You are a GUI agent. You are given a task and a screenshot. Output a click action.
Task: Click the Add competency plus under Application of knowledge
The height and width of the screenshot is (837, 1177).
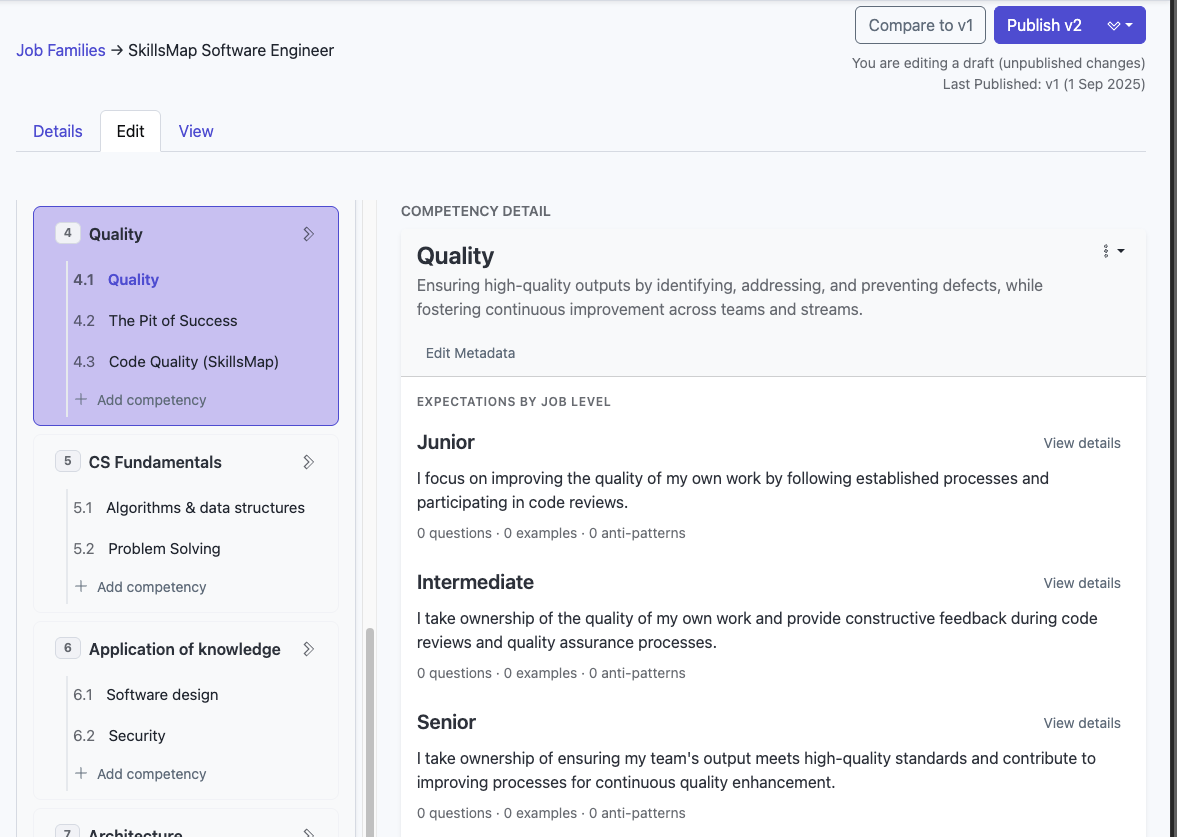coord(82,773)
